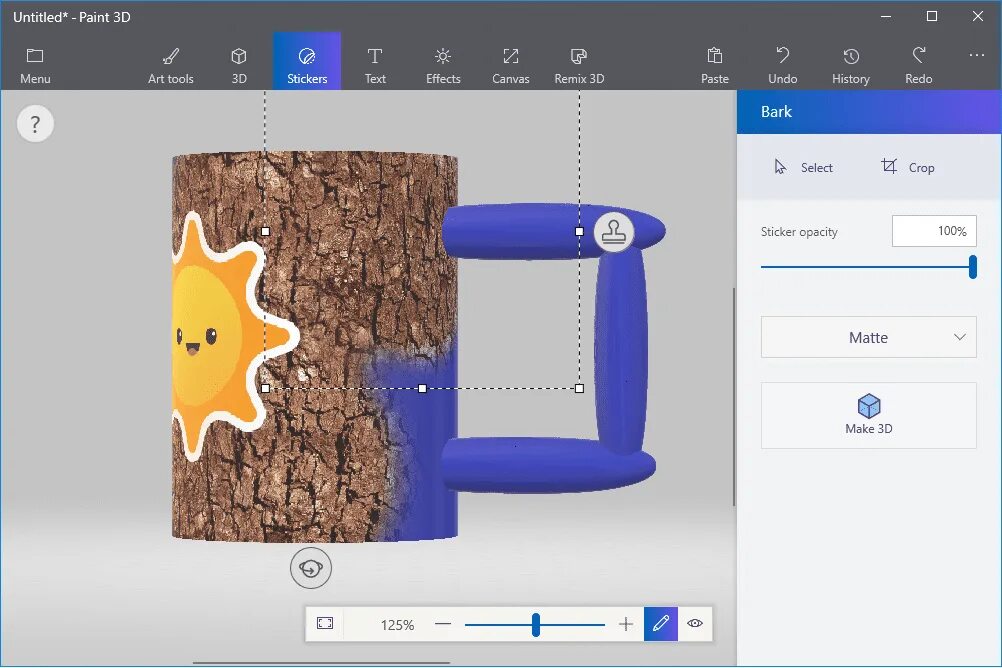1002x668 pixels.
Task: Zoom out with the minus button
Action: click(443, 624)
